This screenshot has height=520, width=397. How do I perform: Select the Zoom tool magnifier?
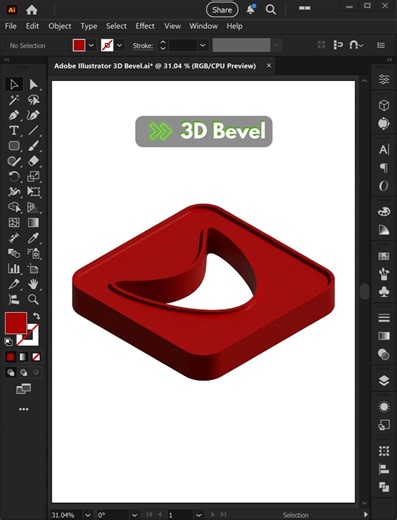click(x=33, y=299)
